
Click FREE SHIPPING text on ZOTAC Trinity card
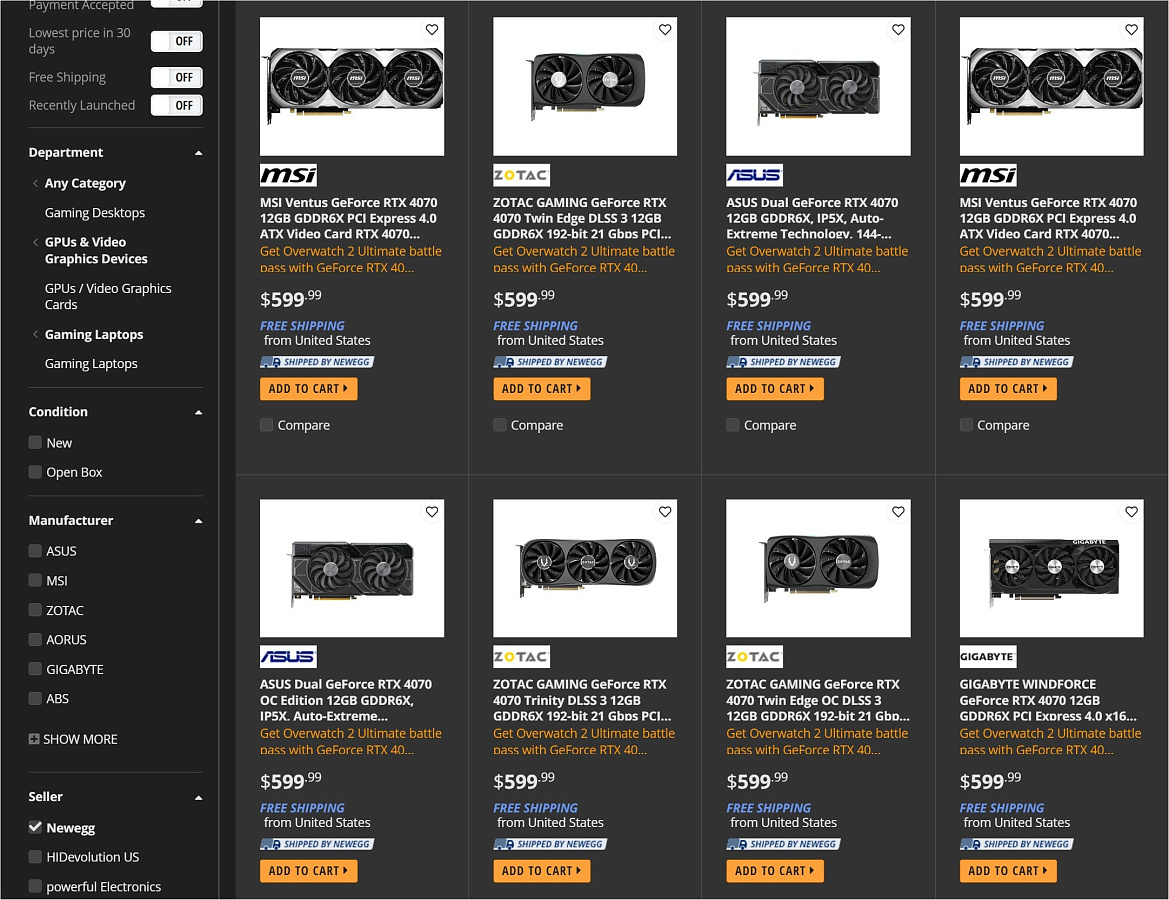535,808
